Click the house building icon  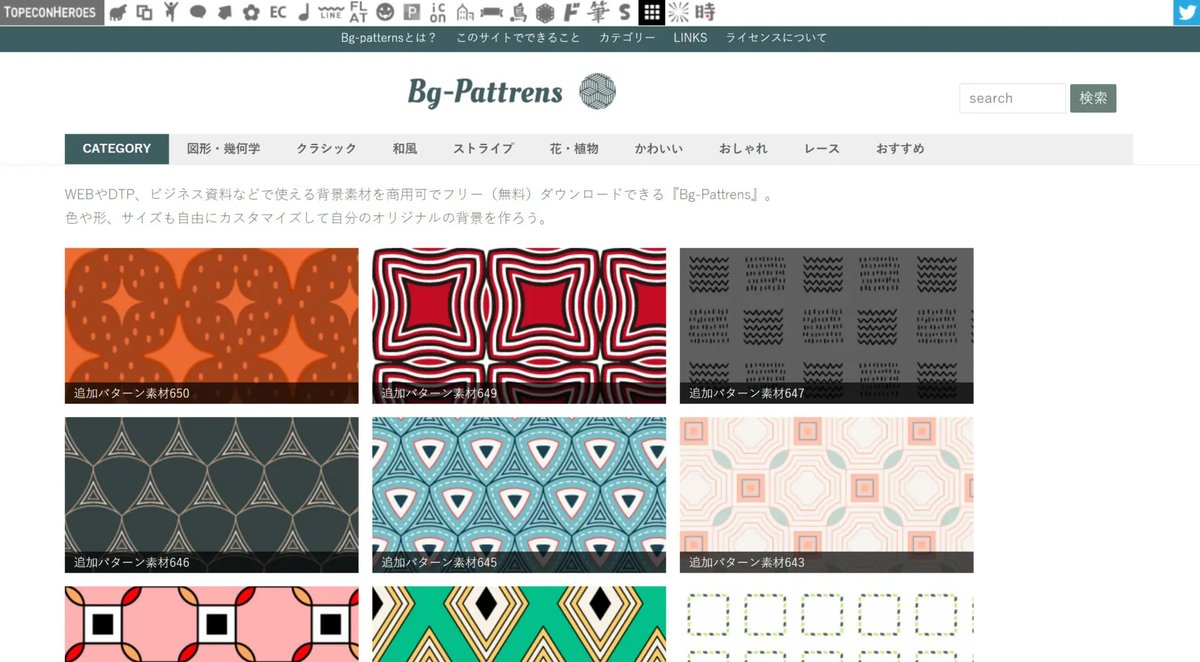(465, 13)
